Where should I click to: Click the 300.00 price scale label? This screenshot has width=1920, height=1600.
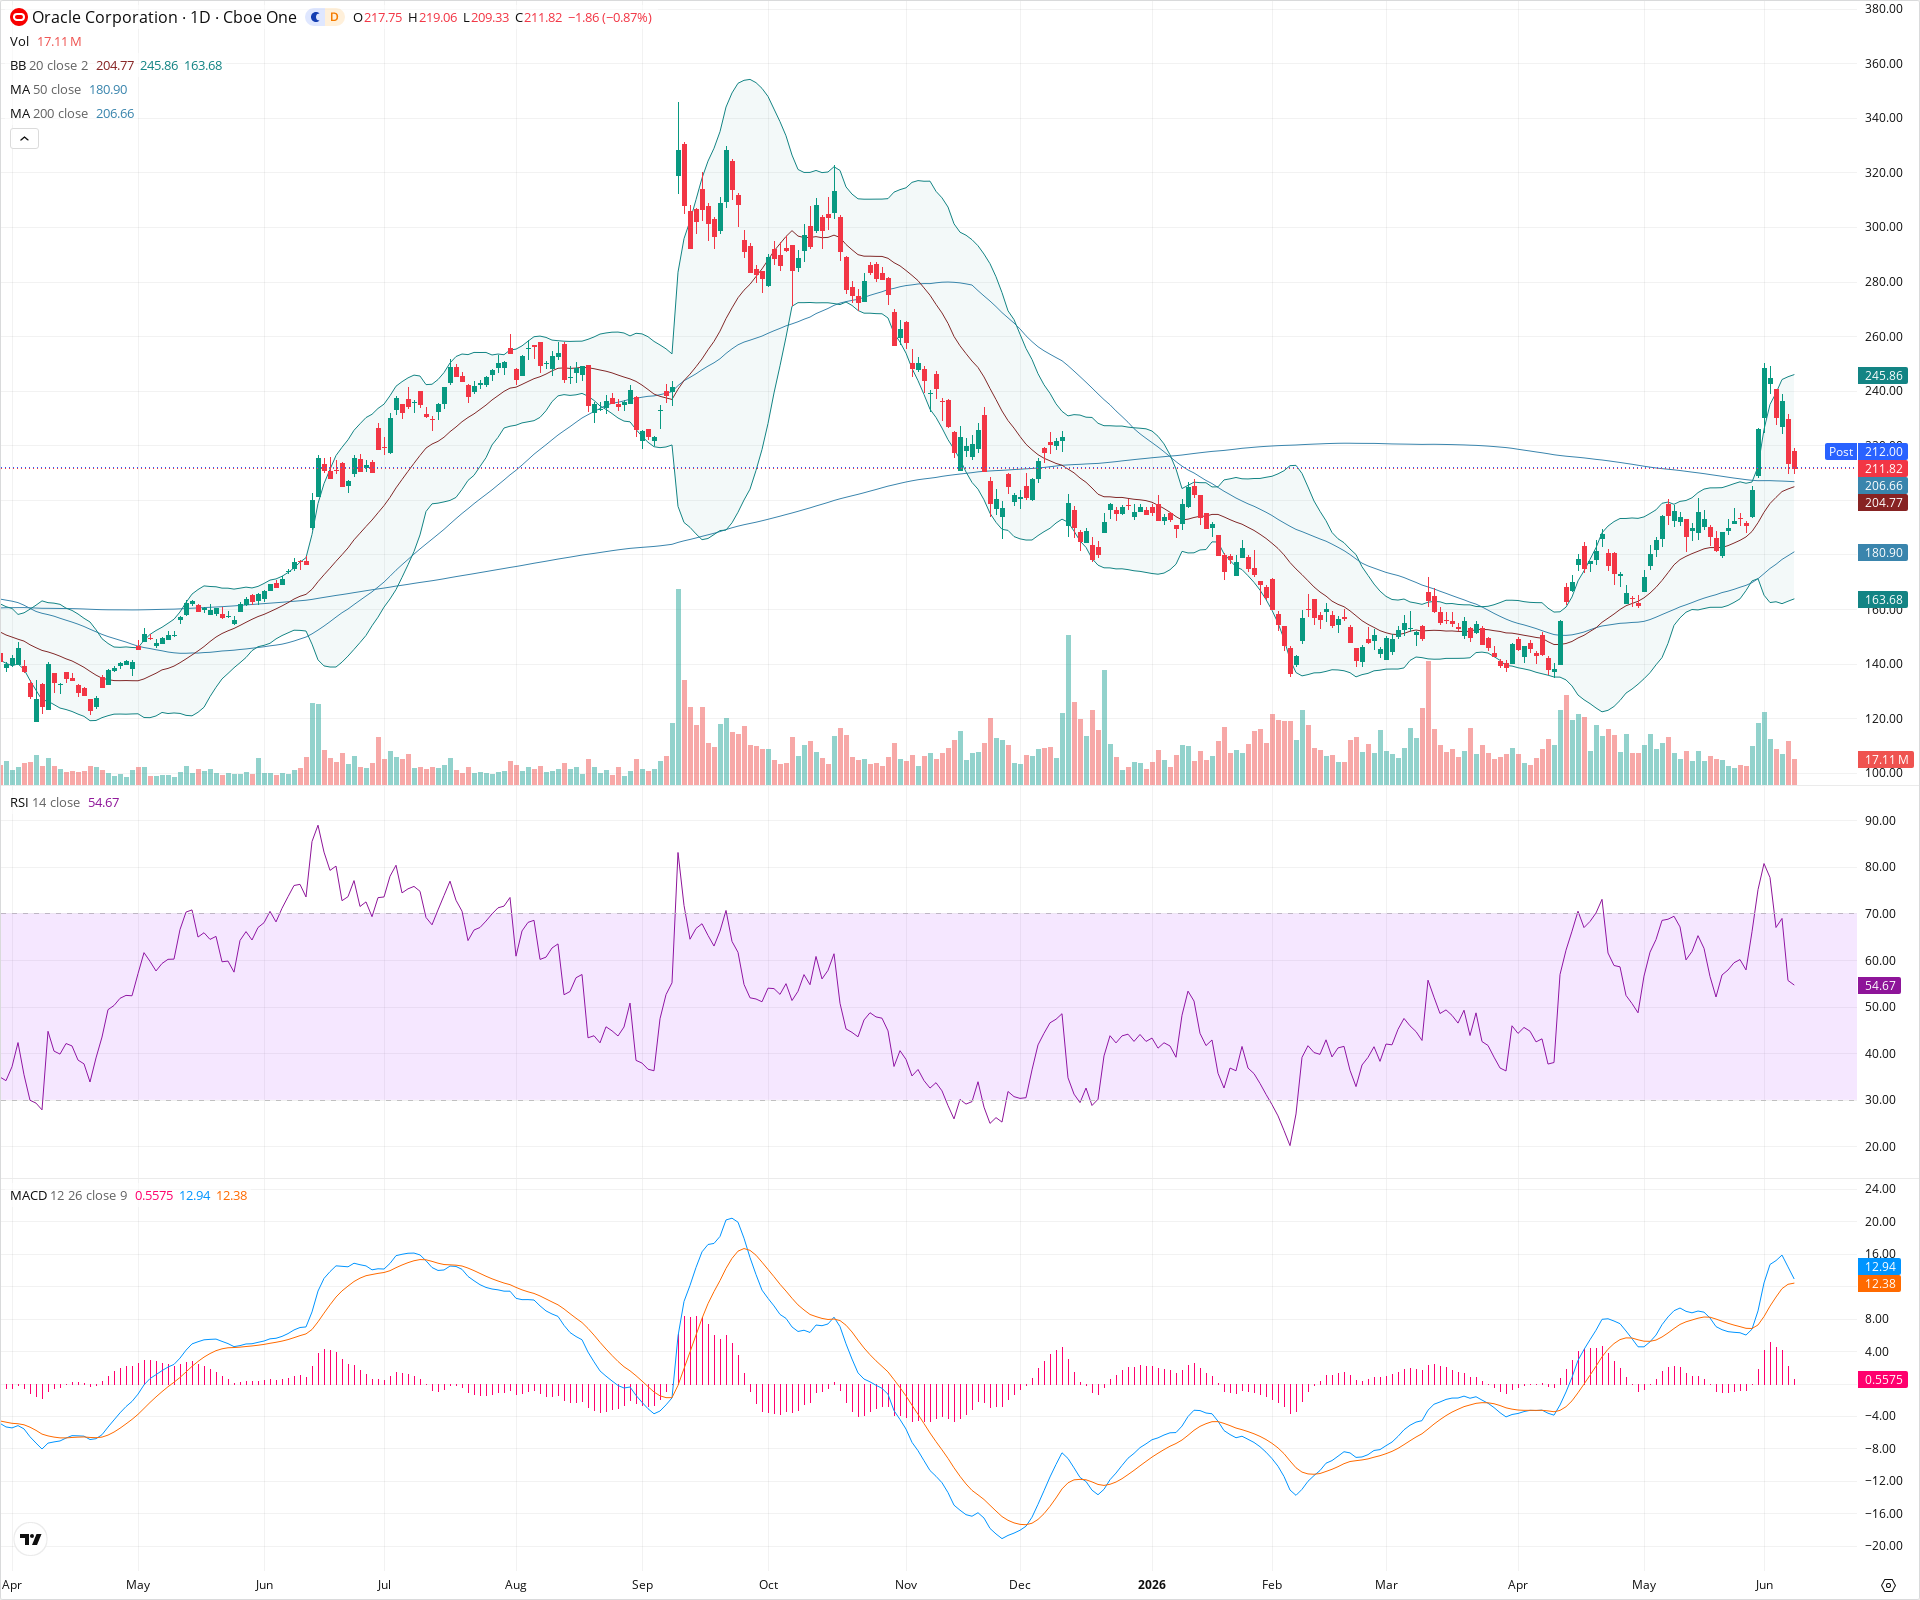1883,227
